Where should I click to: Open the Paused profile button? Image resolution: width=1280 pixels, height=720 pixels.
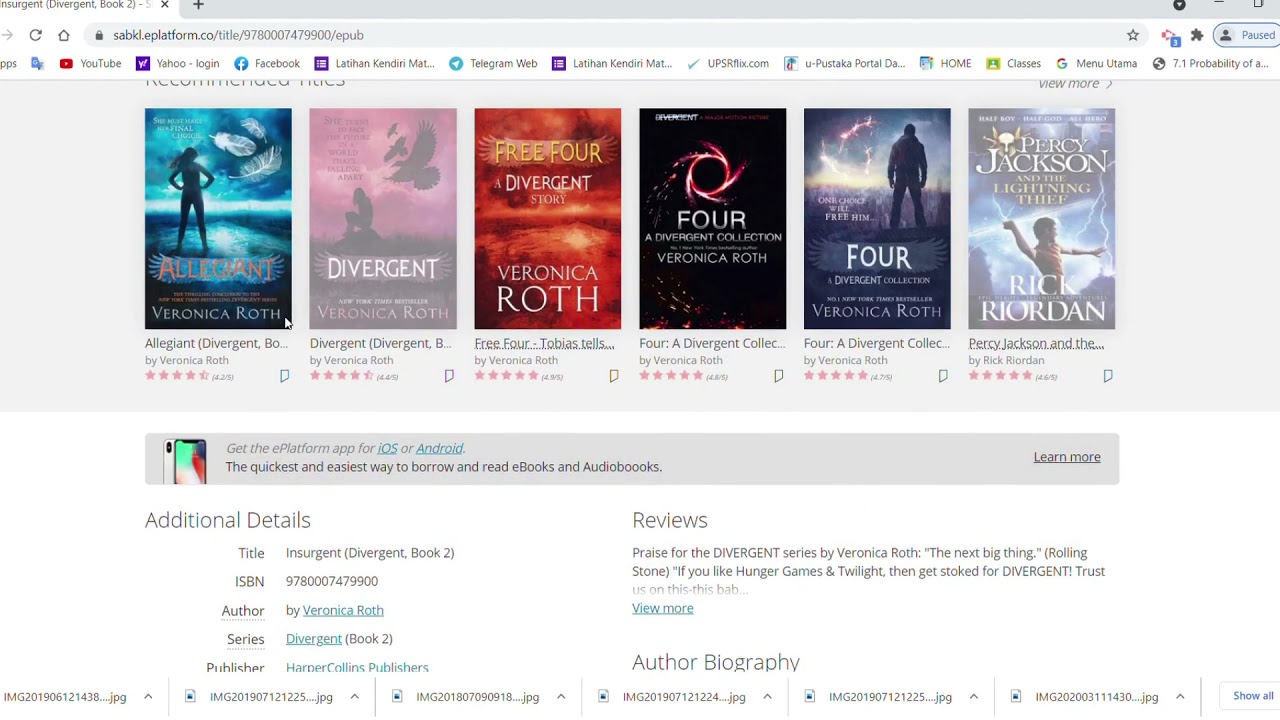point(1246,35)
